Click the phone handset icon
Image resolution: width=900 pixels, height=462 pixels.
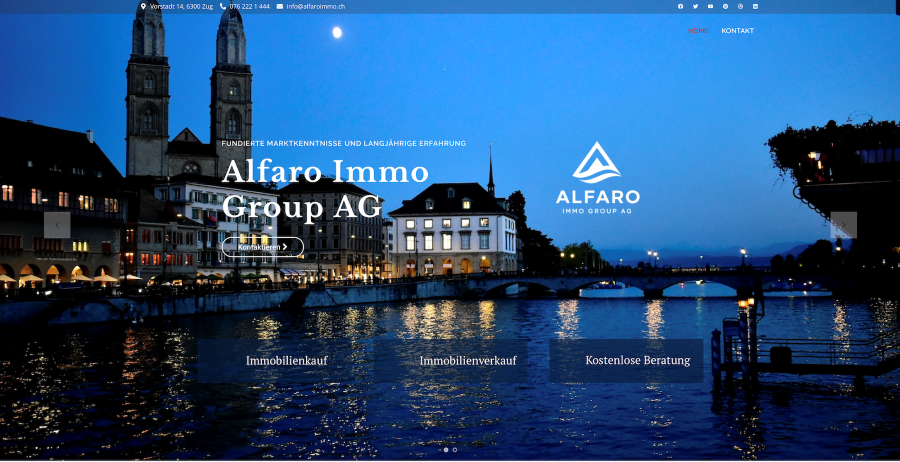coord(223,6)
